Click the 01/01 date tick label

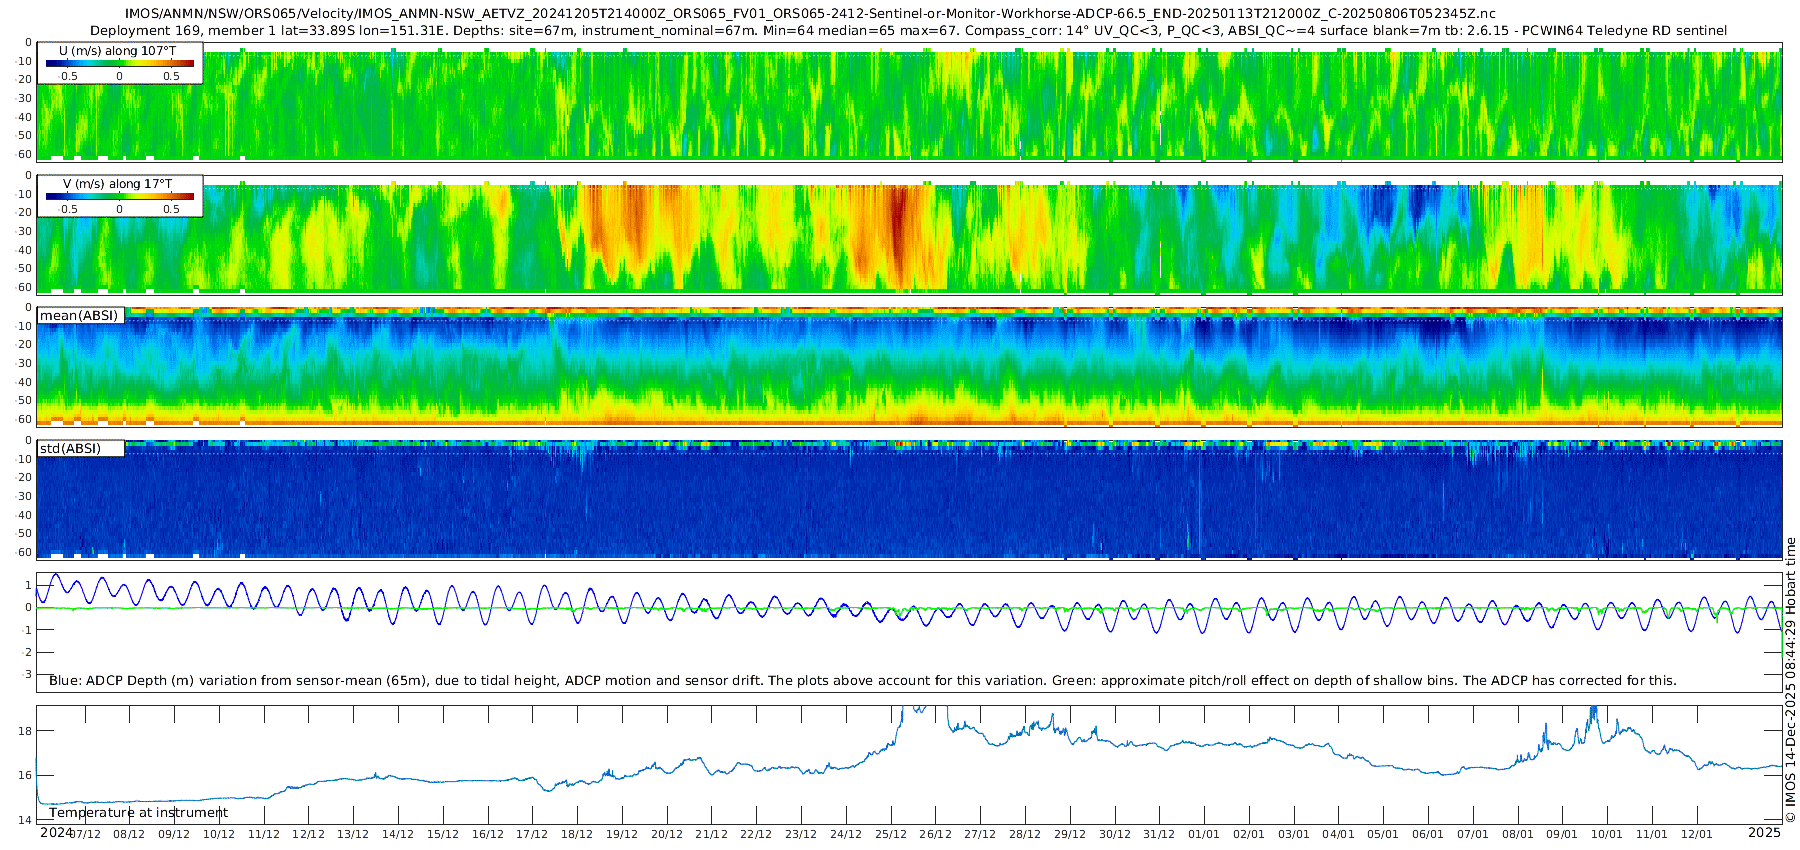(x=1204, y=834)
